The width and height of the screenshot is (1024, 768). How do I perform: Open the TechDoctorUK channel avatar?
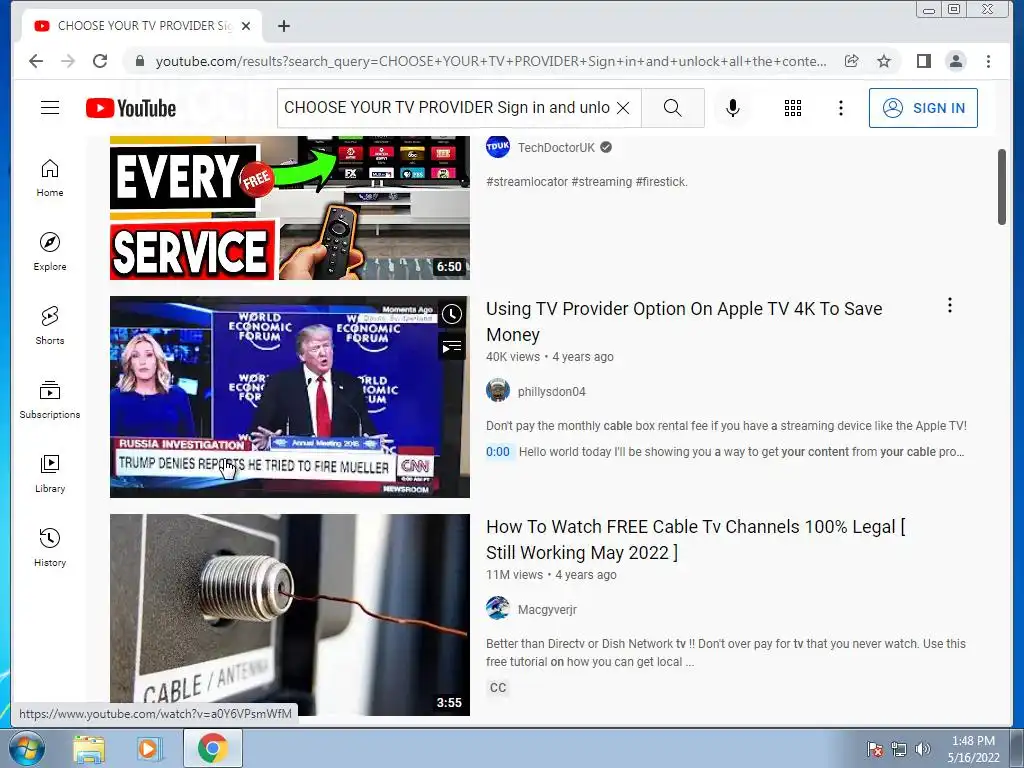point(498,147)
